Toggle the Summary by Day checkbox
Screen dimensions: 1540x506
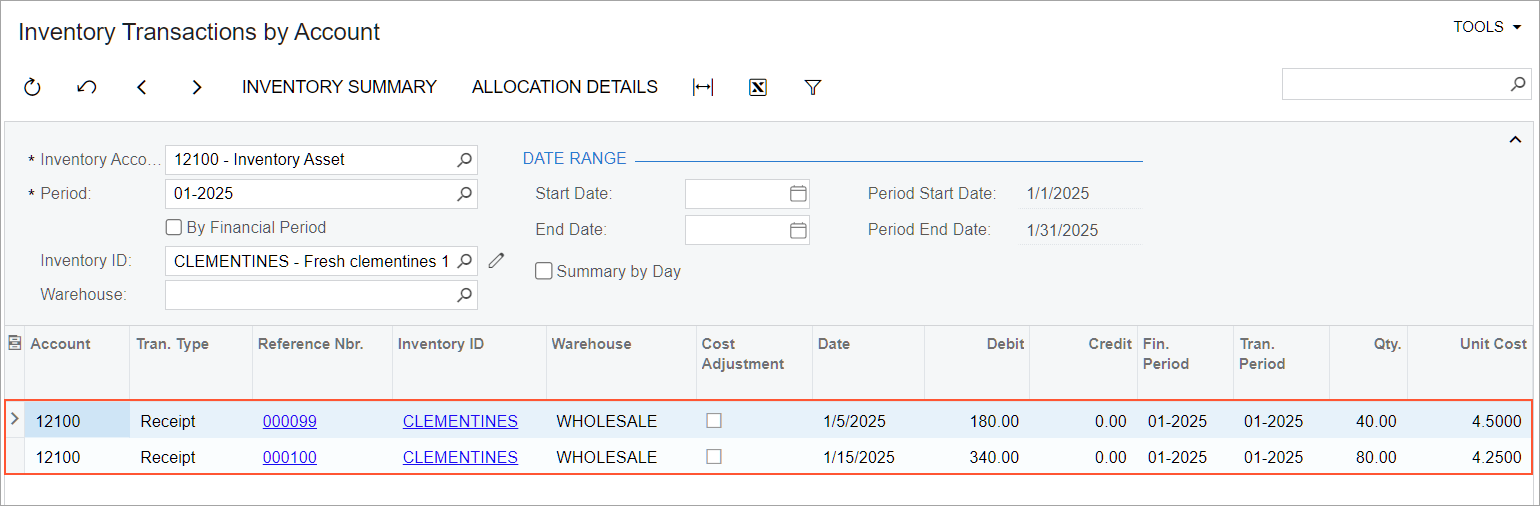point(544,271)
